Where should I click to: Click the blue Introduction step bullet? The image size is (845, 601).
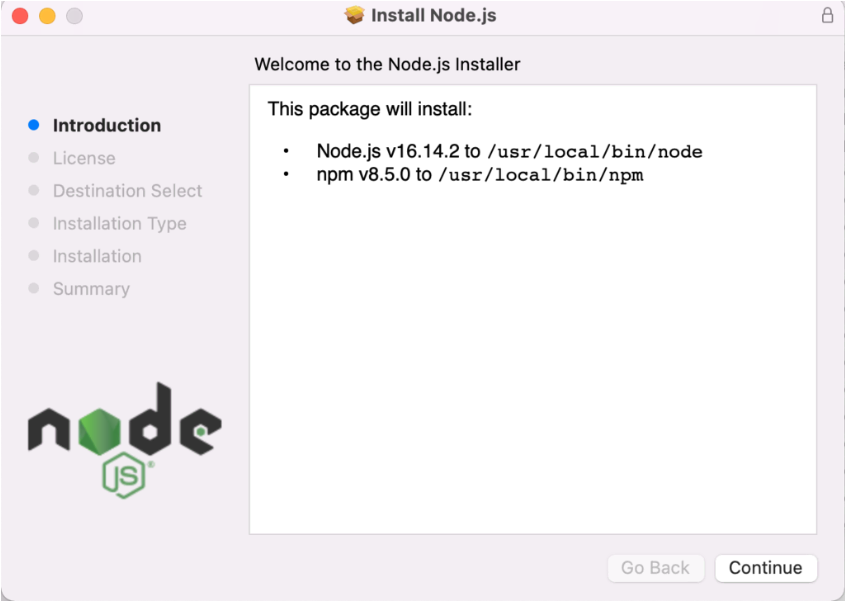point(36,124)
